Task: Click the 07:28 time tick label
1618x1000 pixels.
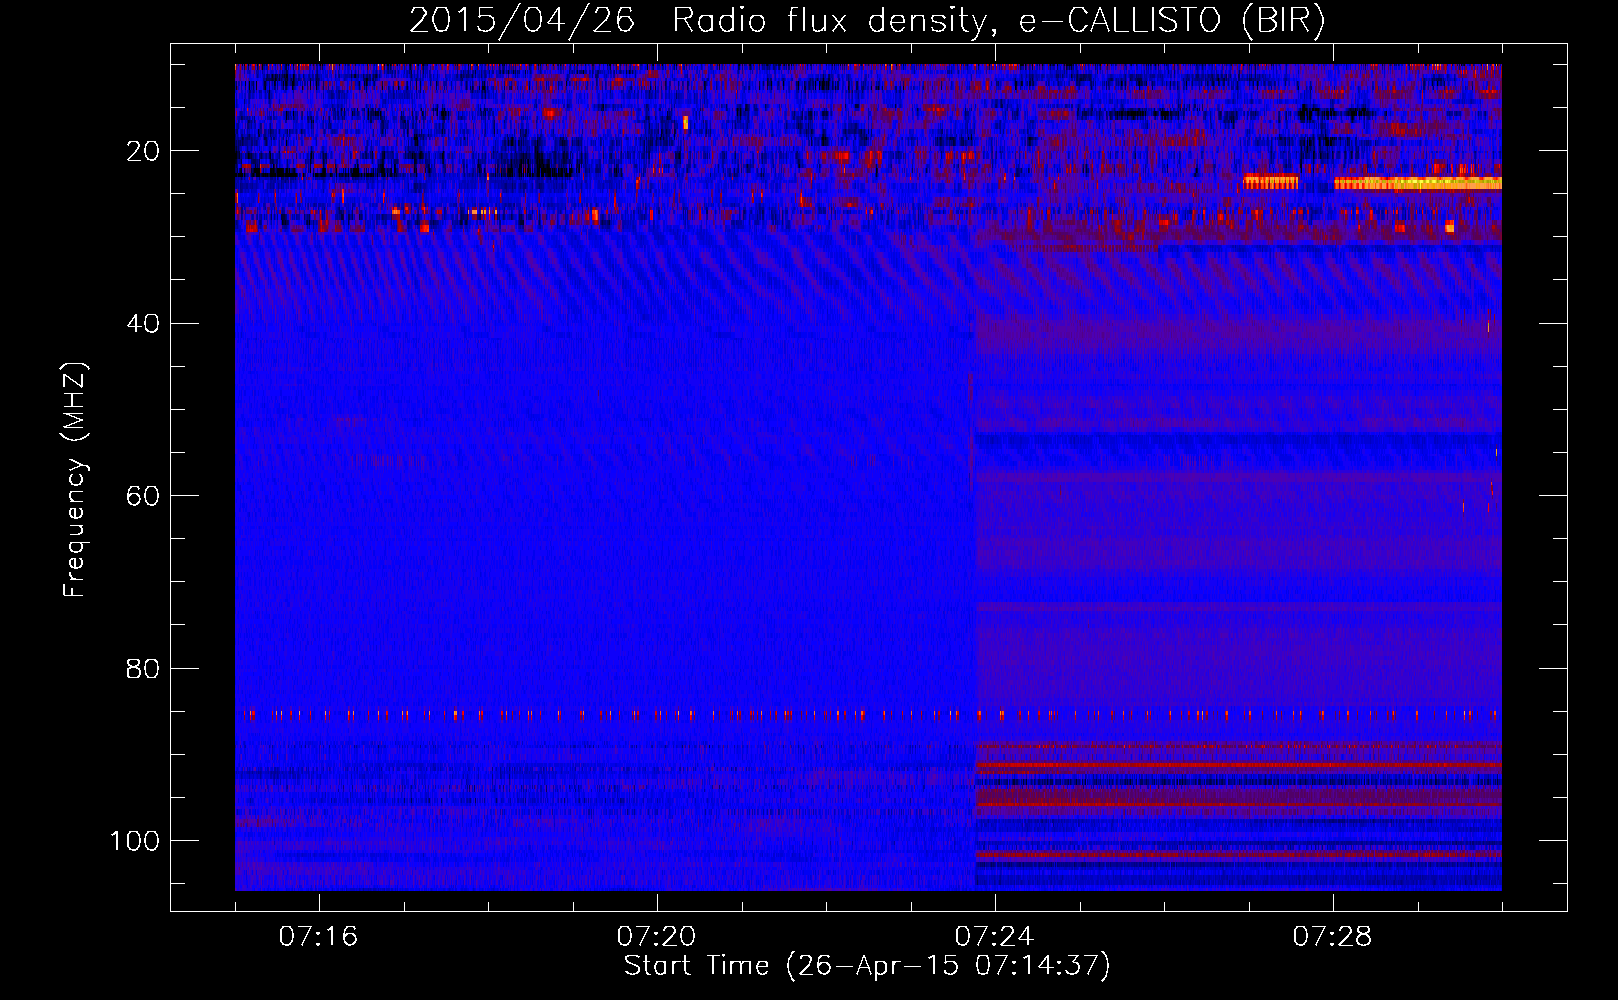Action: pos(1332,937)
